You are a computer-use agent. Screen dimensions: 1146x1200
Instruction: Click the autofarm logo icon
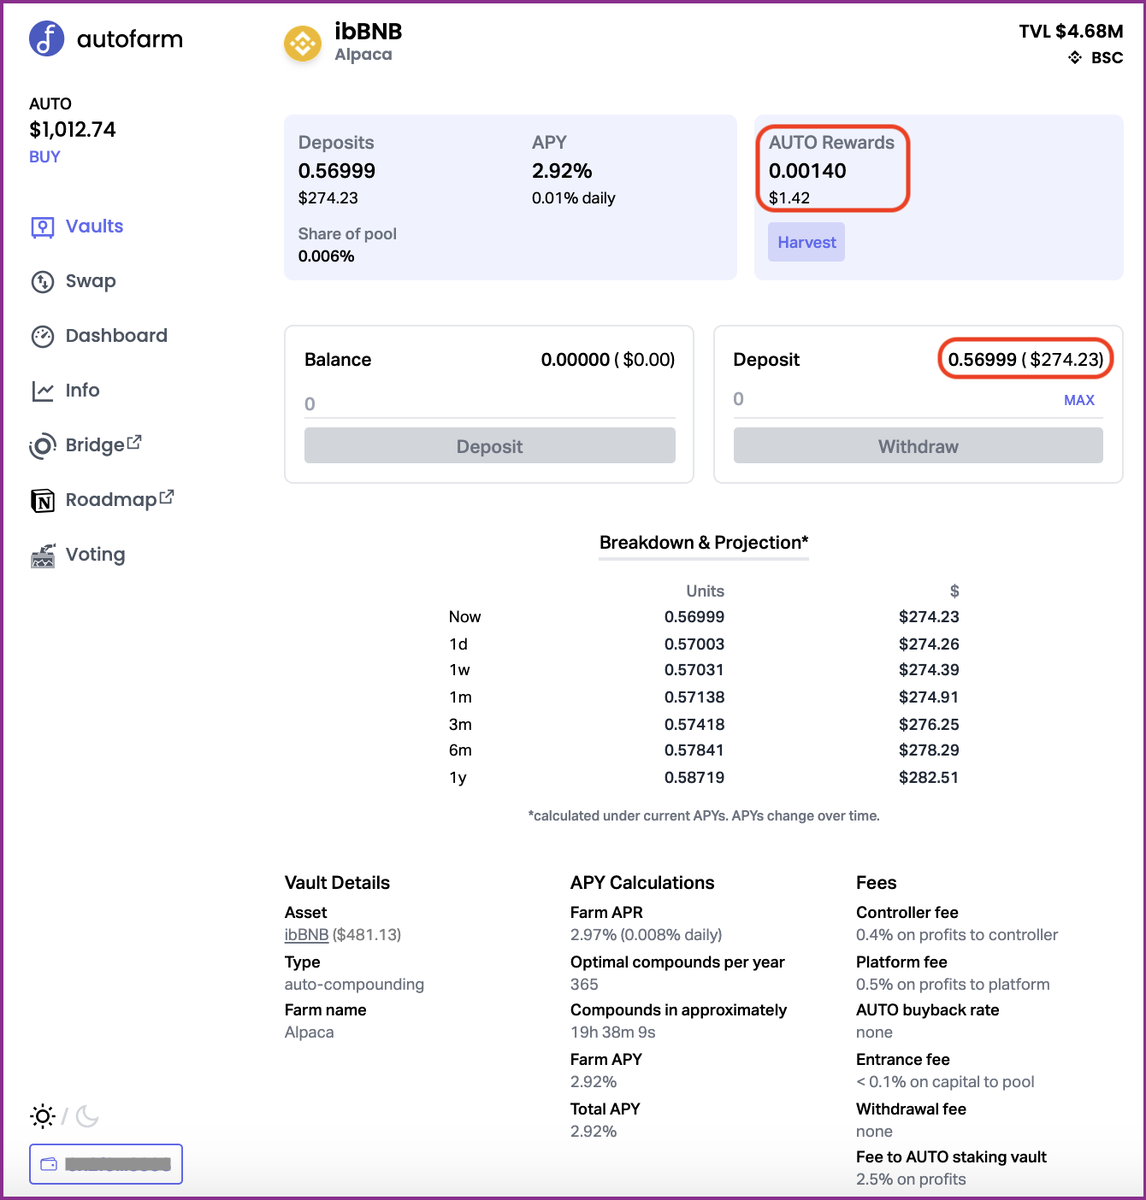point(47,39)
